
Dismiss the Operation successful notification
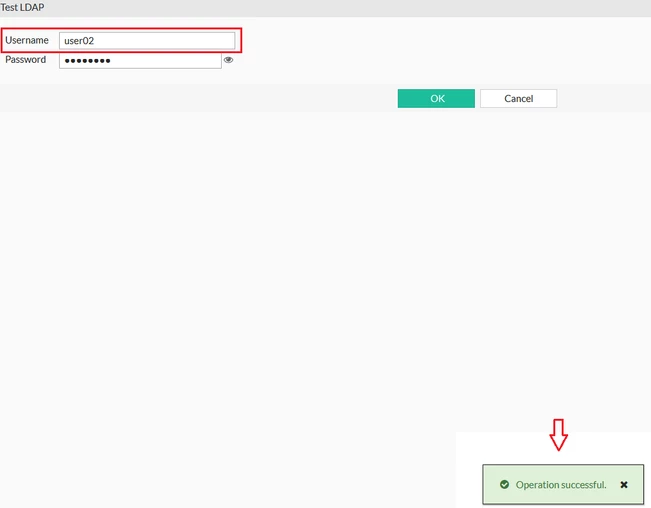point(624,485)
